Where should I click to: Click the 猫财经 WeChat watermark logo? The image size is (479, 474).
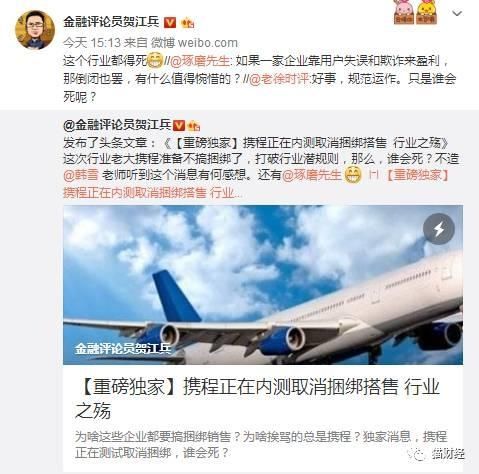pos(435,453)
